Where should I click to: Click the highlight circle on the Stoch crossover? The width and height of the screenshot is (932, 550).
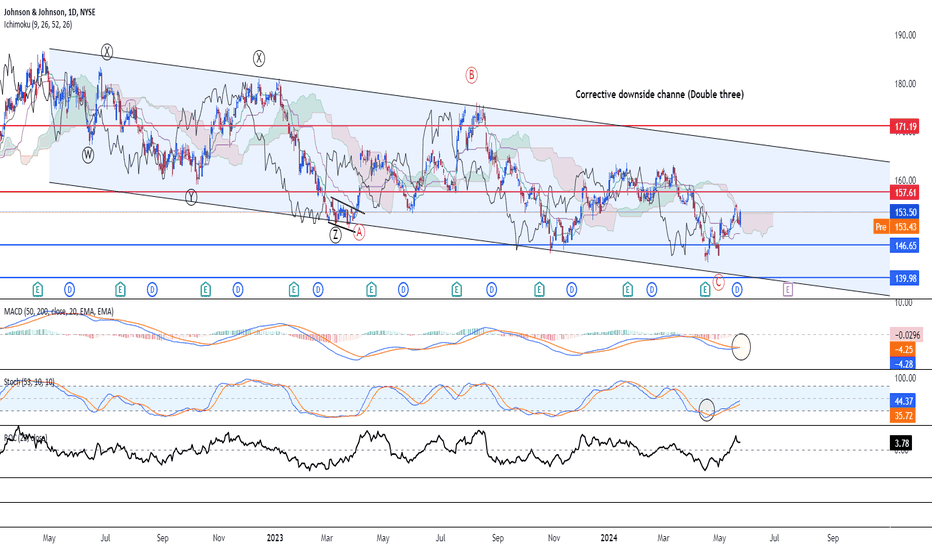point(706,410)
